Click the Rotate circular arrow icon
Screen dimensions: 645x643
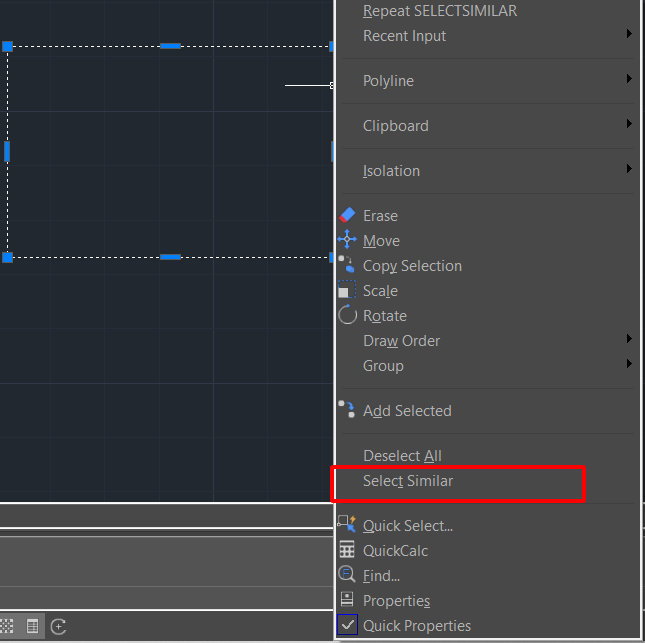click(x=347, y=315)
